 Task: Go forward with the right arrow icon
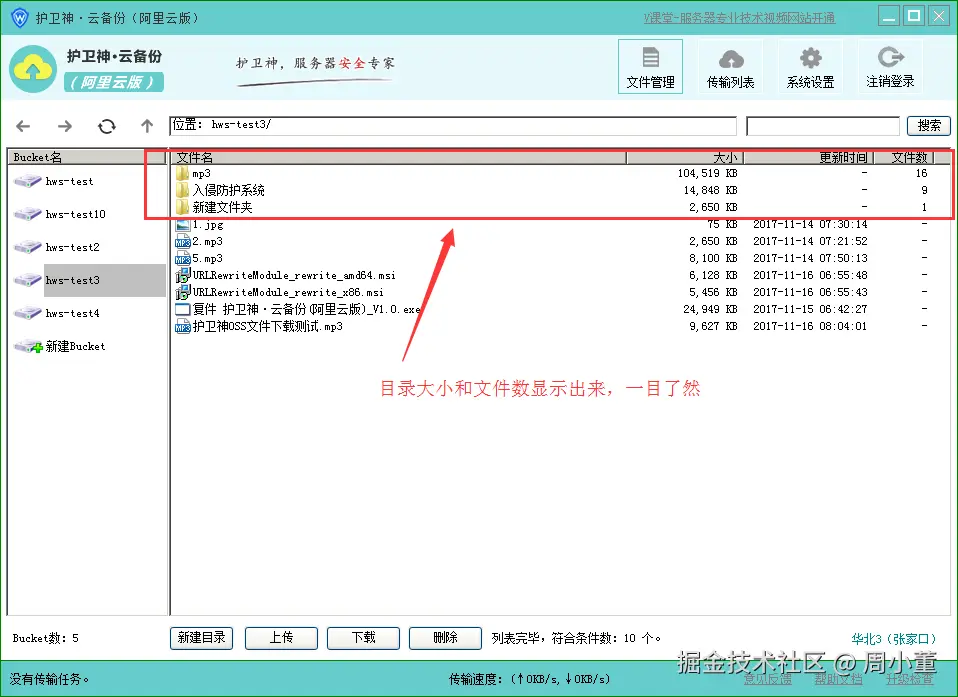(x=65, y=126)
